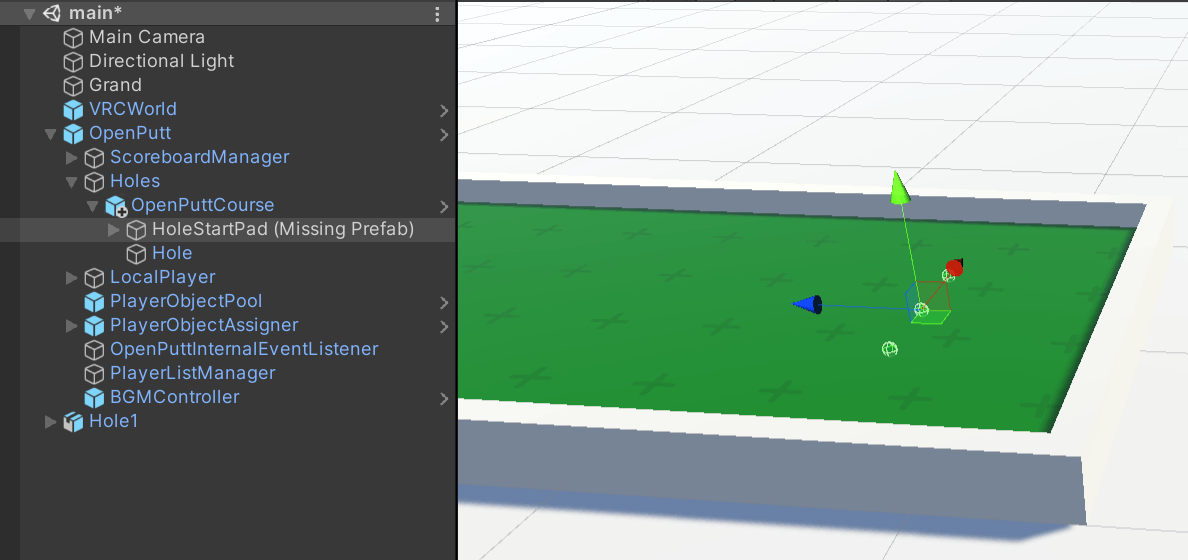Expand the PlayerObjectAssigner node
Viewport: 1188px width, 560px height.
(x=72, y=326)
